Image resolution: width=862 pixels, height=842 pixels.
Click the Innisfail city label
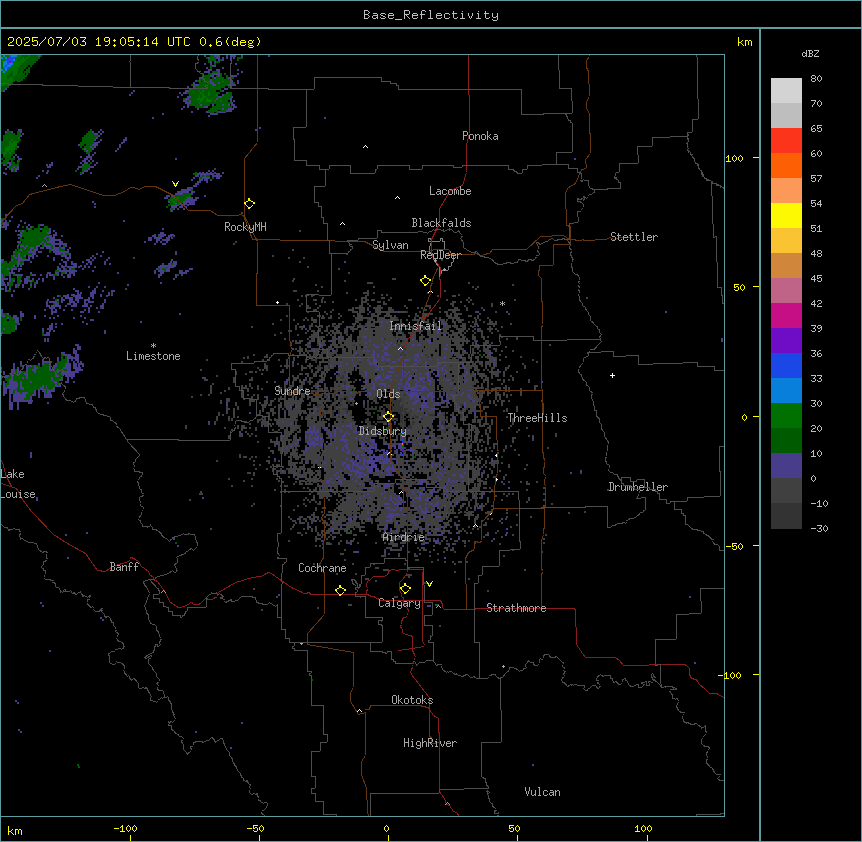415,326
